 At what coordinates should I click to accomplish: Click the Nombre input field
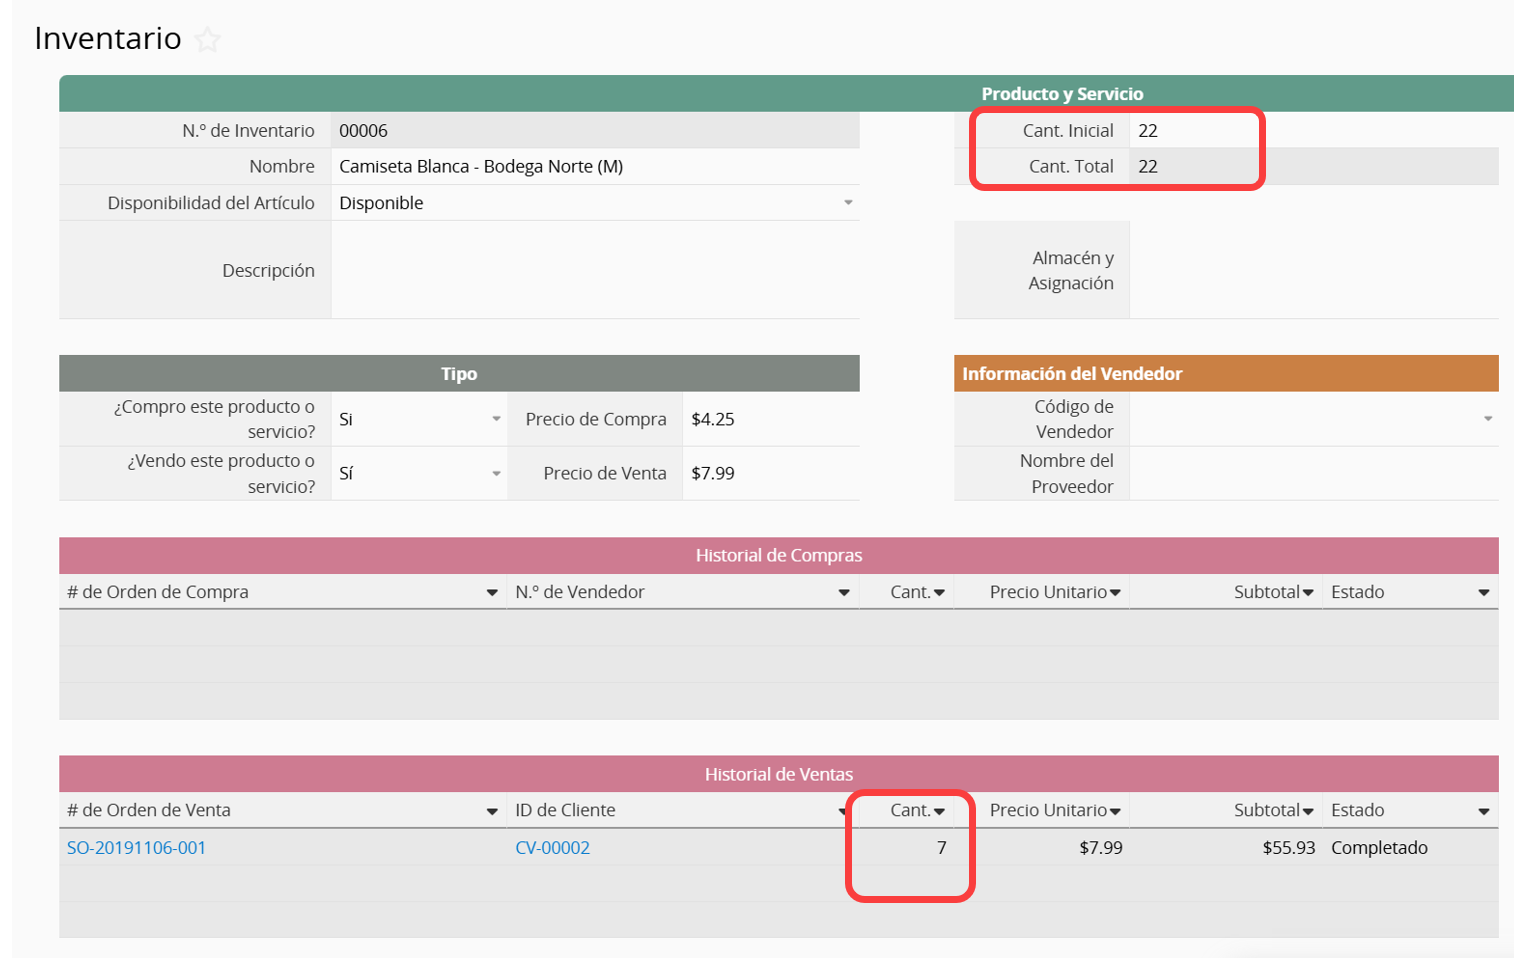tap(594, 167)
